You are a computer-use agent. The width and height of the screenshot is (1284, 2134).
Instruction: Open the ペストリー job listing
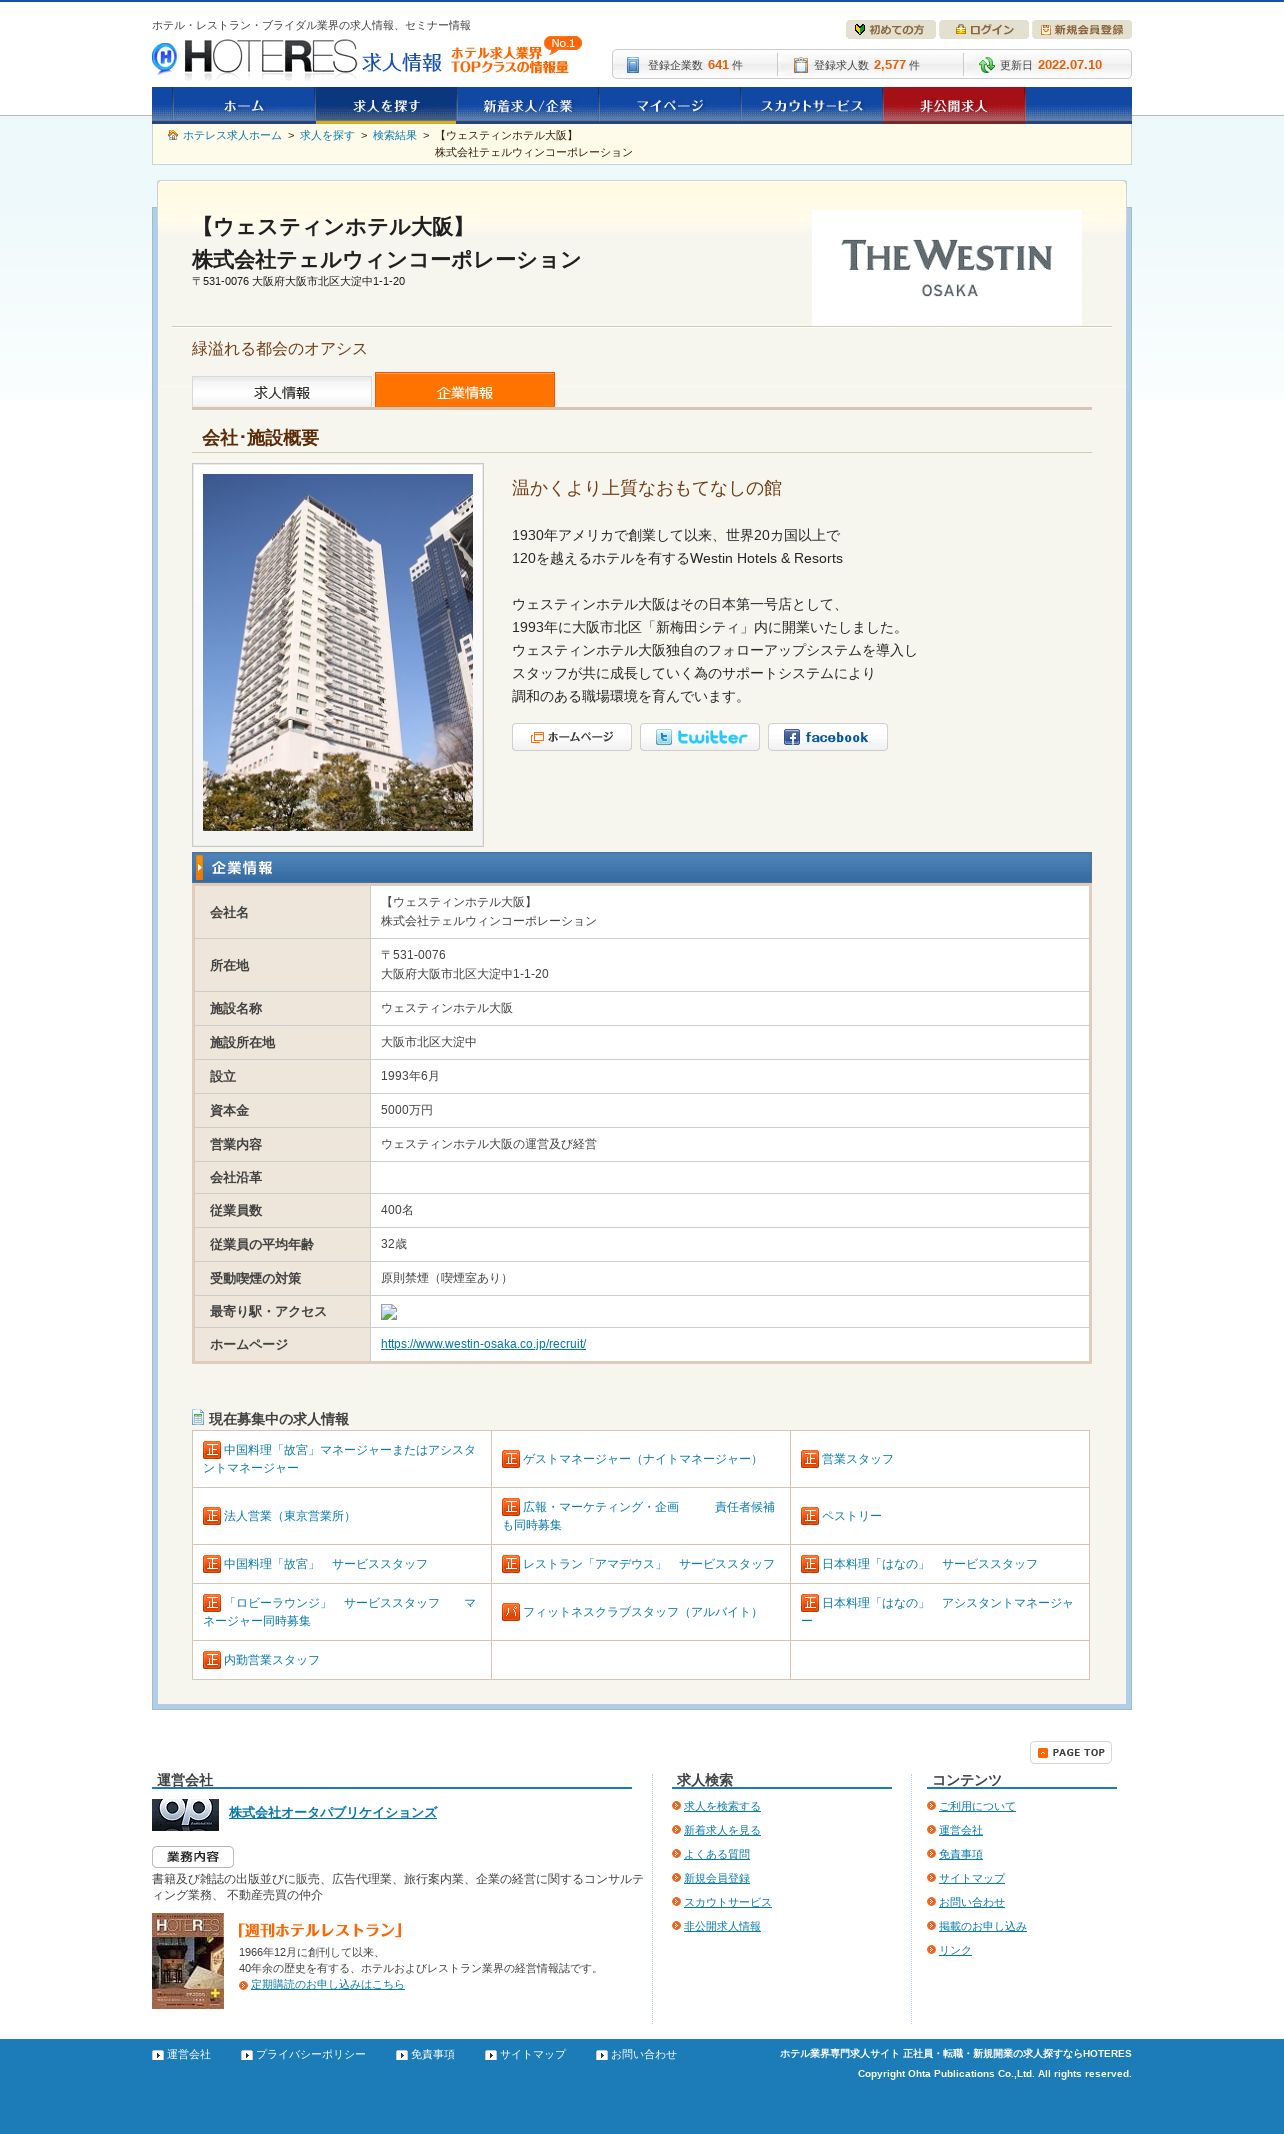click(852, 1516)
